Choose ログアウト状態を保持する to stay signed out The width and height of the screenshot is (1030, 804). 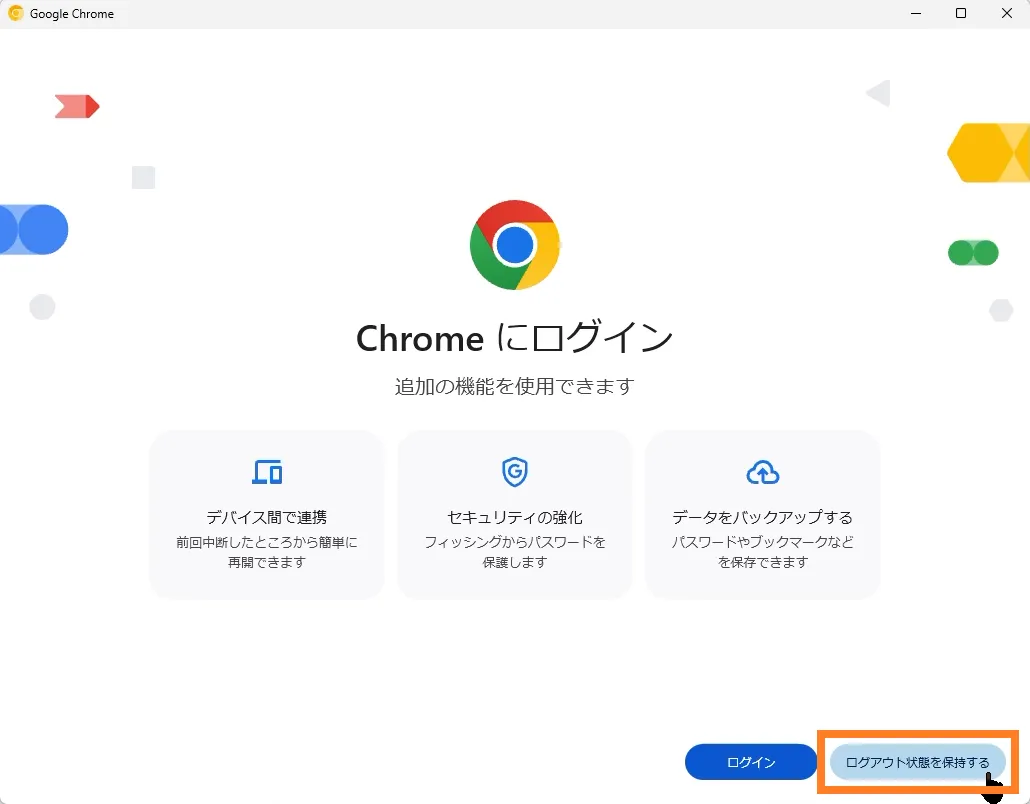pyautogui.click(x=917, y=762)
